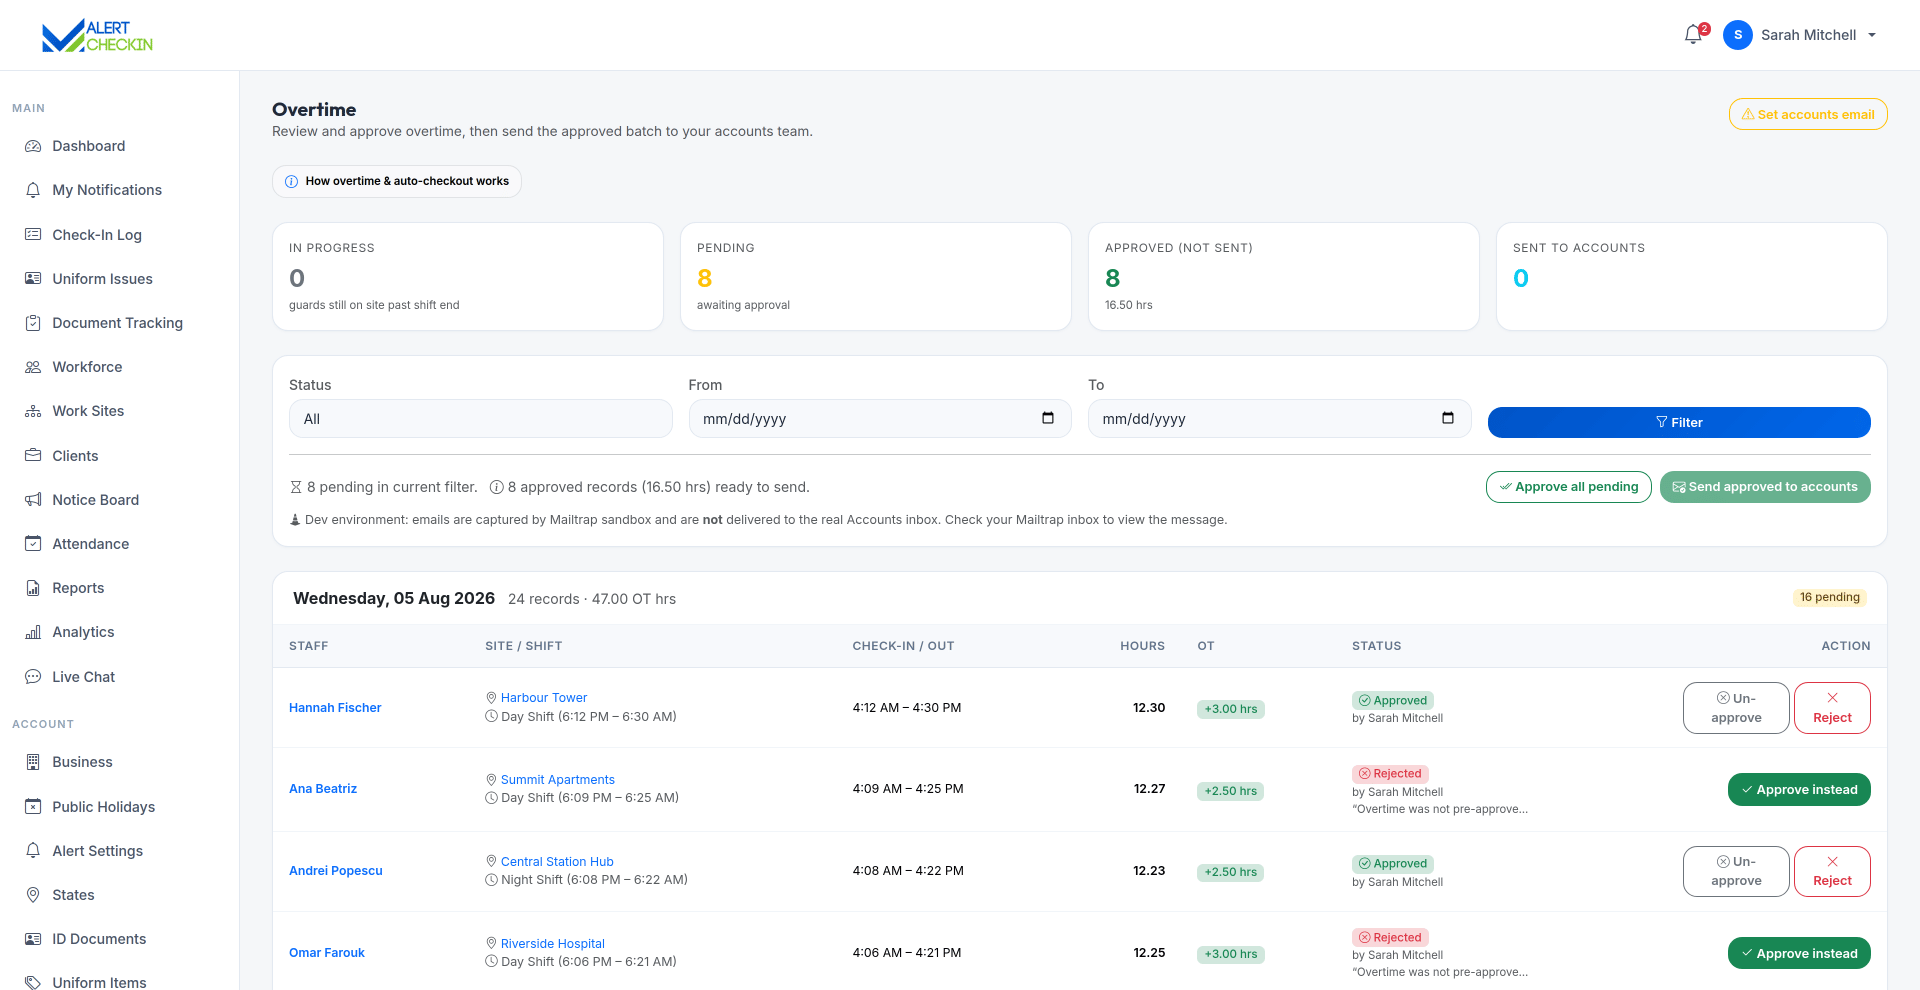Open Andrei Popescu staff link

(x=336, y=871)
